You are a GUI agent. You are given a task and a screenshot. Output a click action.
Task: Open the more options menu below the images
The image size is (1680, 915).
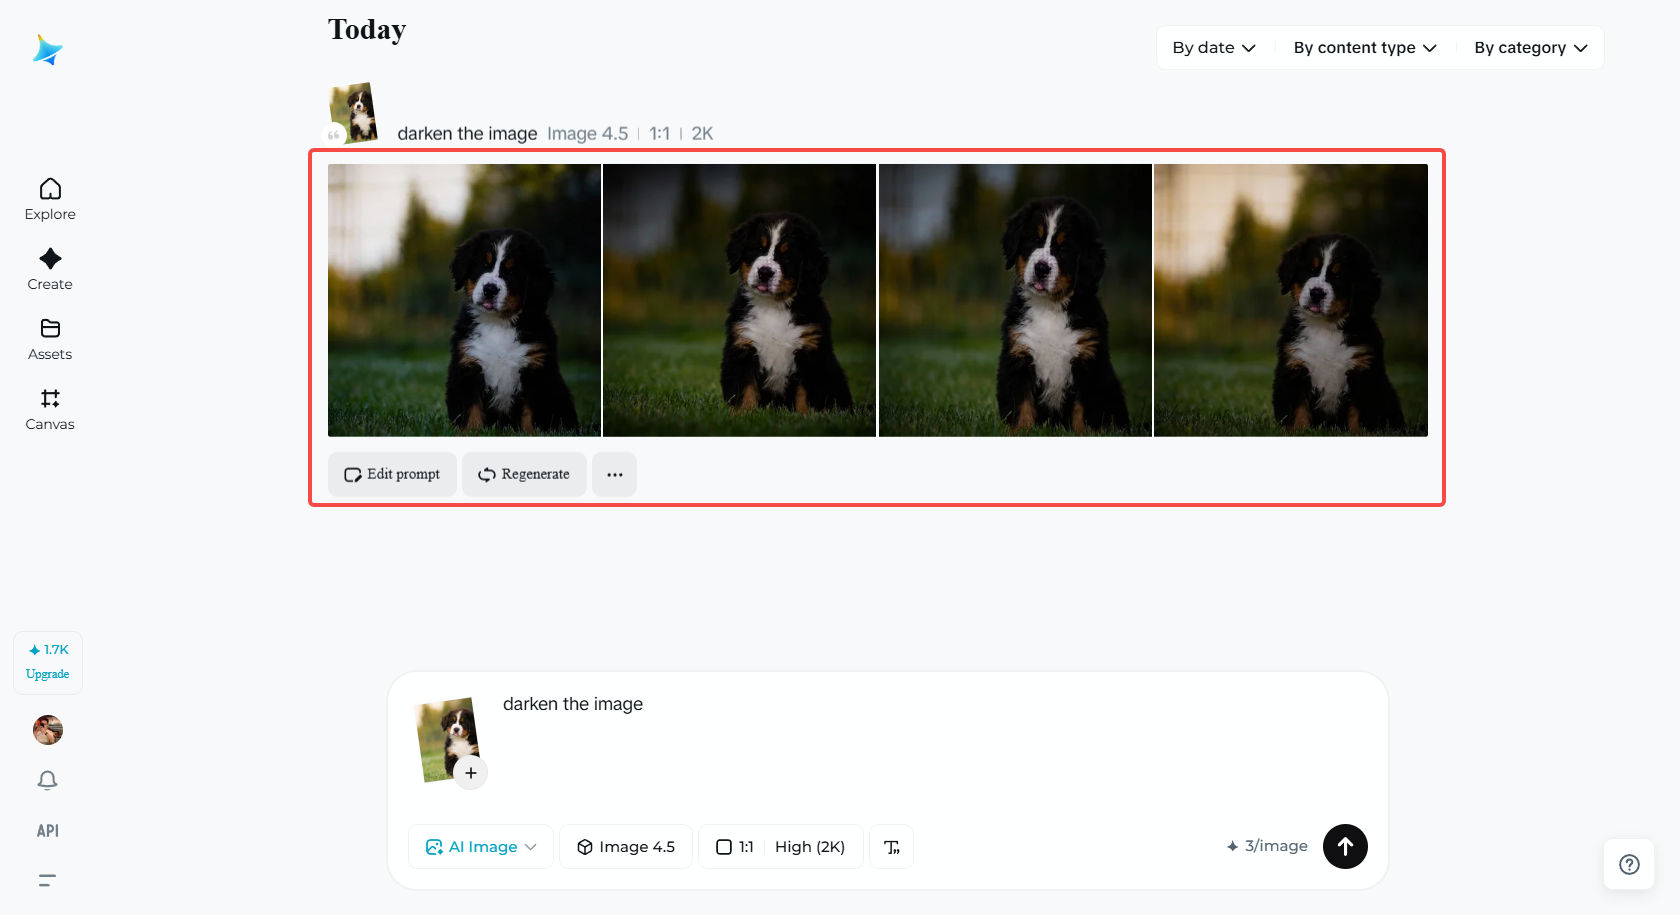tap(614, 474)
